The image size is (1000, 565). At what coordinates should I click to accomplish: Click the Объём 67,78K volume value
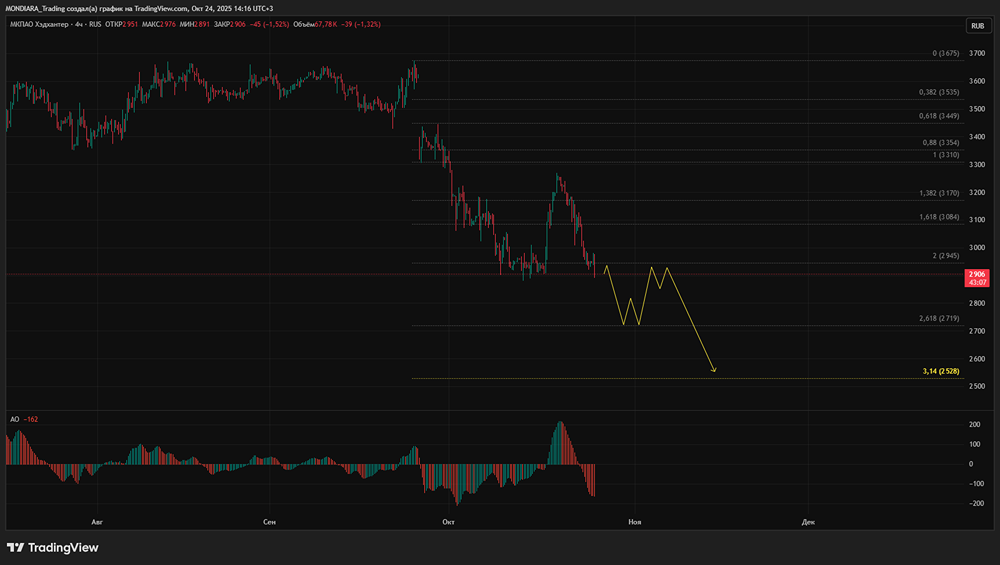tap(315, 24)
